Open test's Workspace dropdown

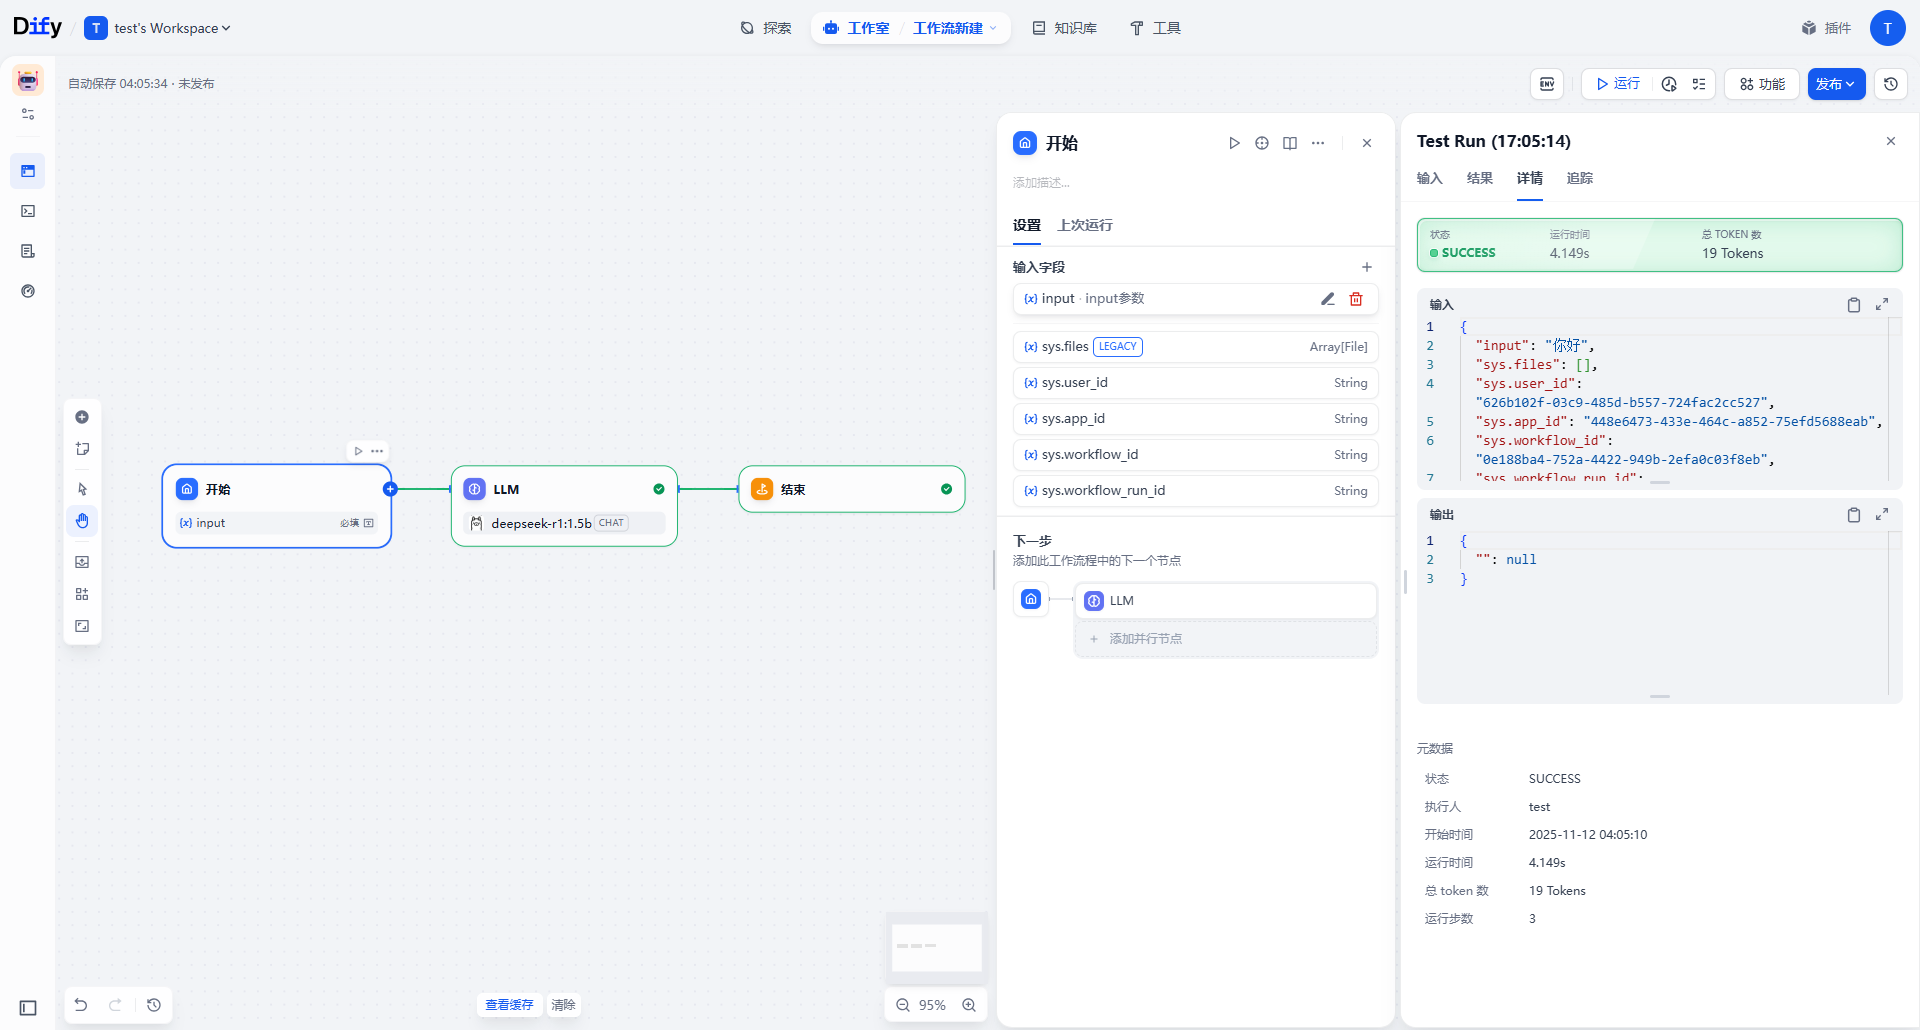(x=158, y=28)
